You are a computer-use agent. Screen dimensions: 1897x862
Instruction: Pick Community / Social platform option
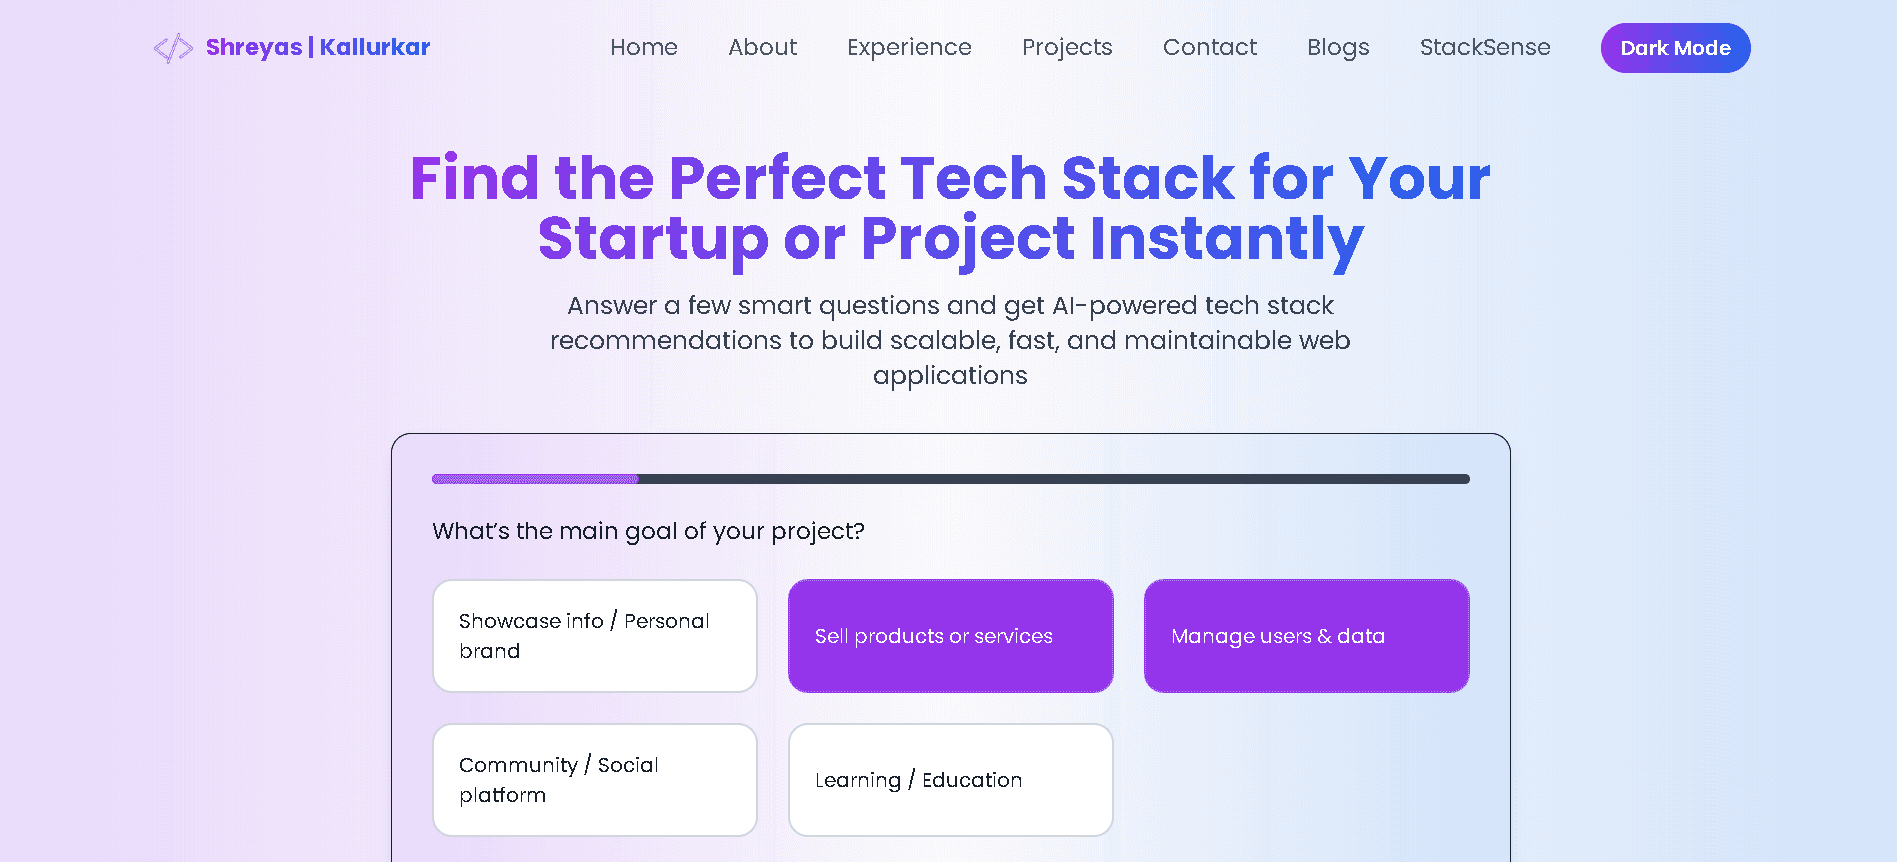pyautogui.click(x=594, y=780)
